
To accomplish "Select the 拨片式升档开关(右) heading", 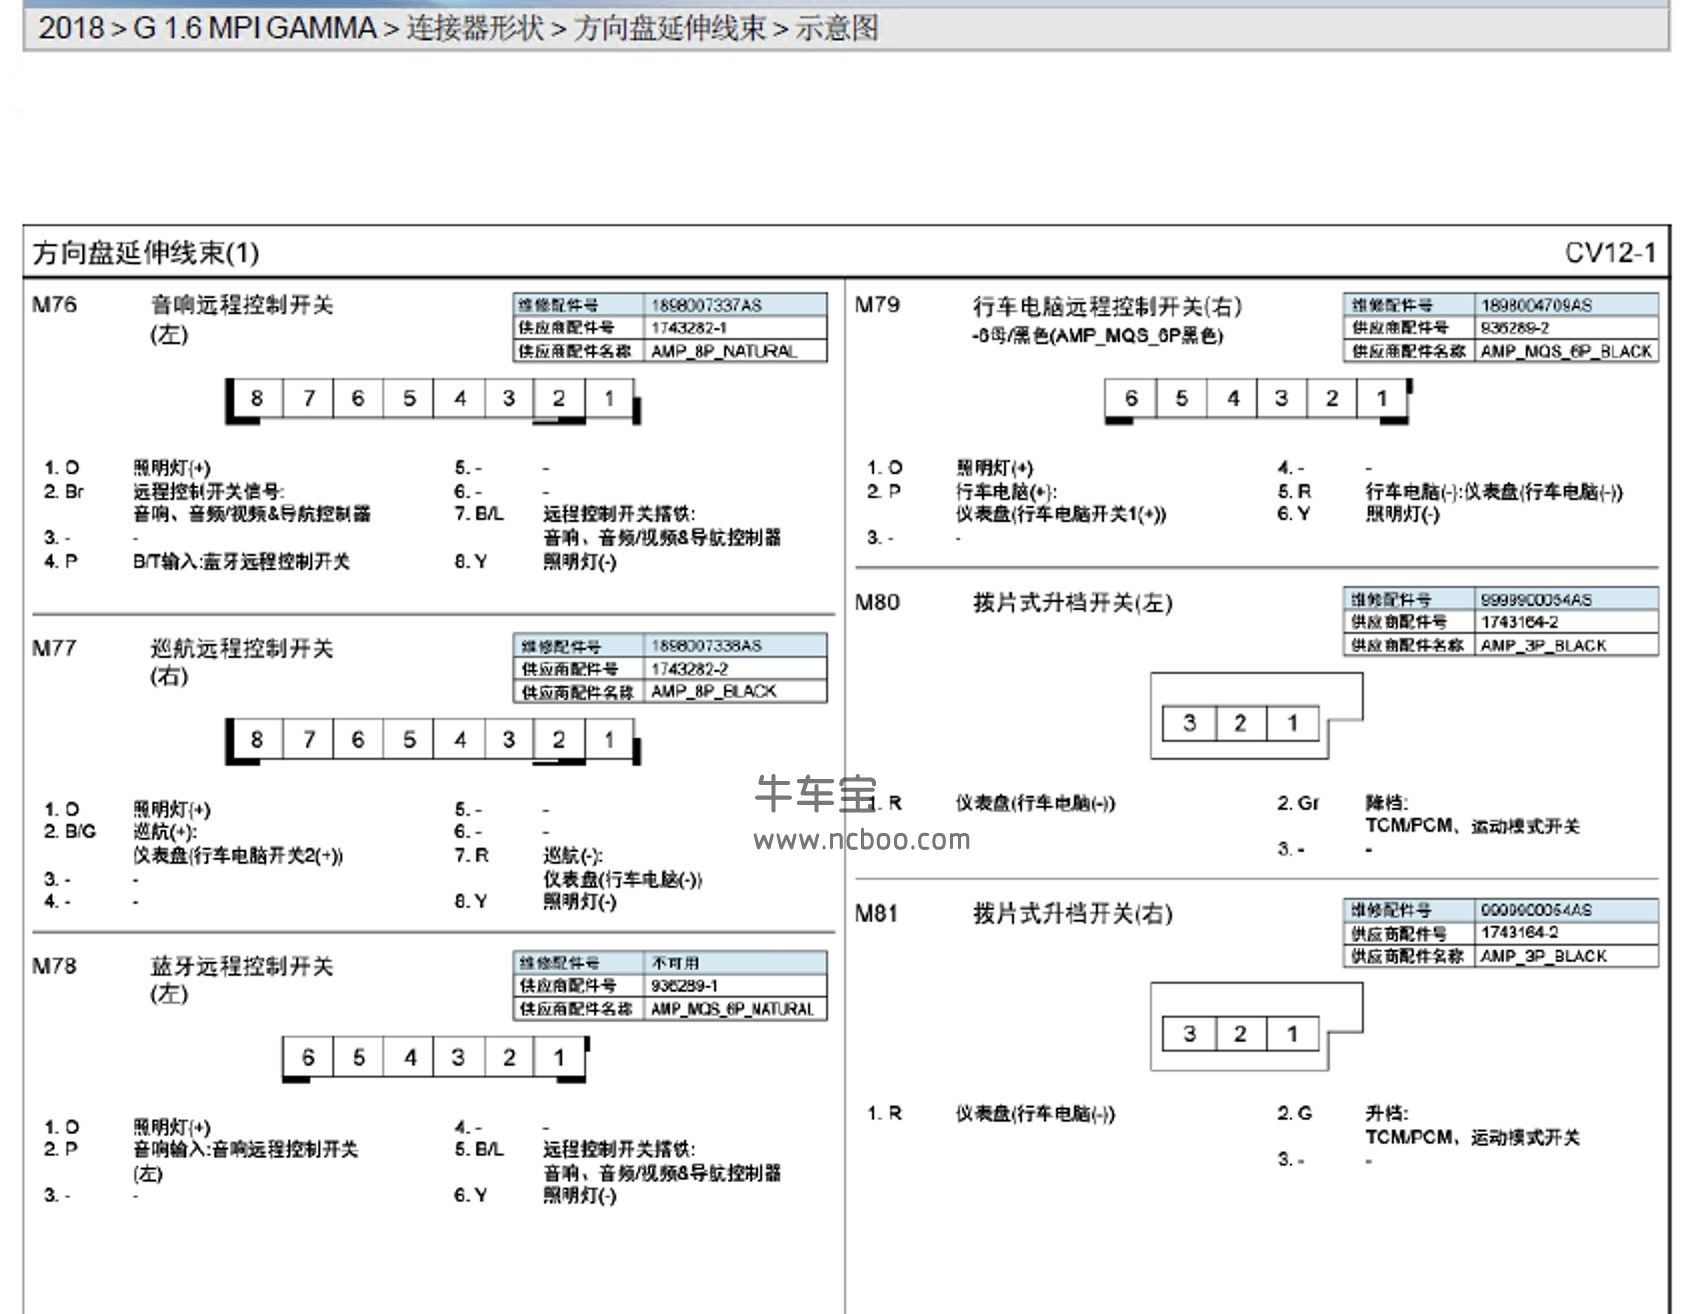I will coord(1072,913).
